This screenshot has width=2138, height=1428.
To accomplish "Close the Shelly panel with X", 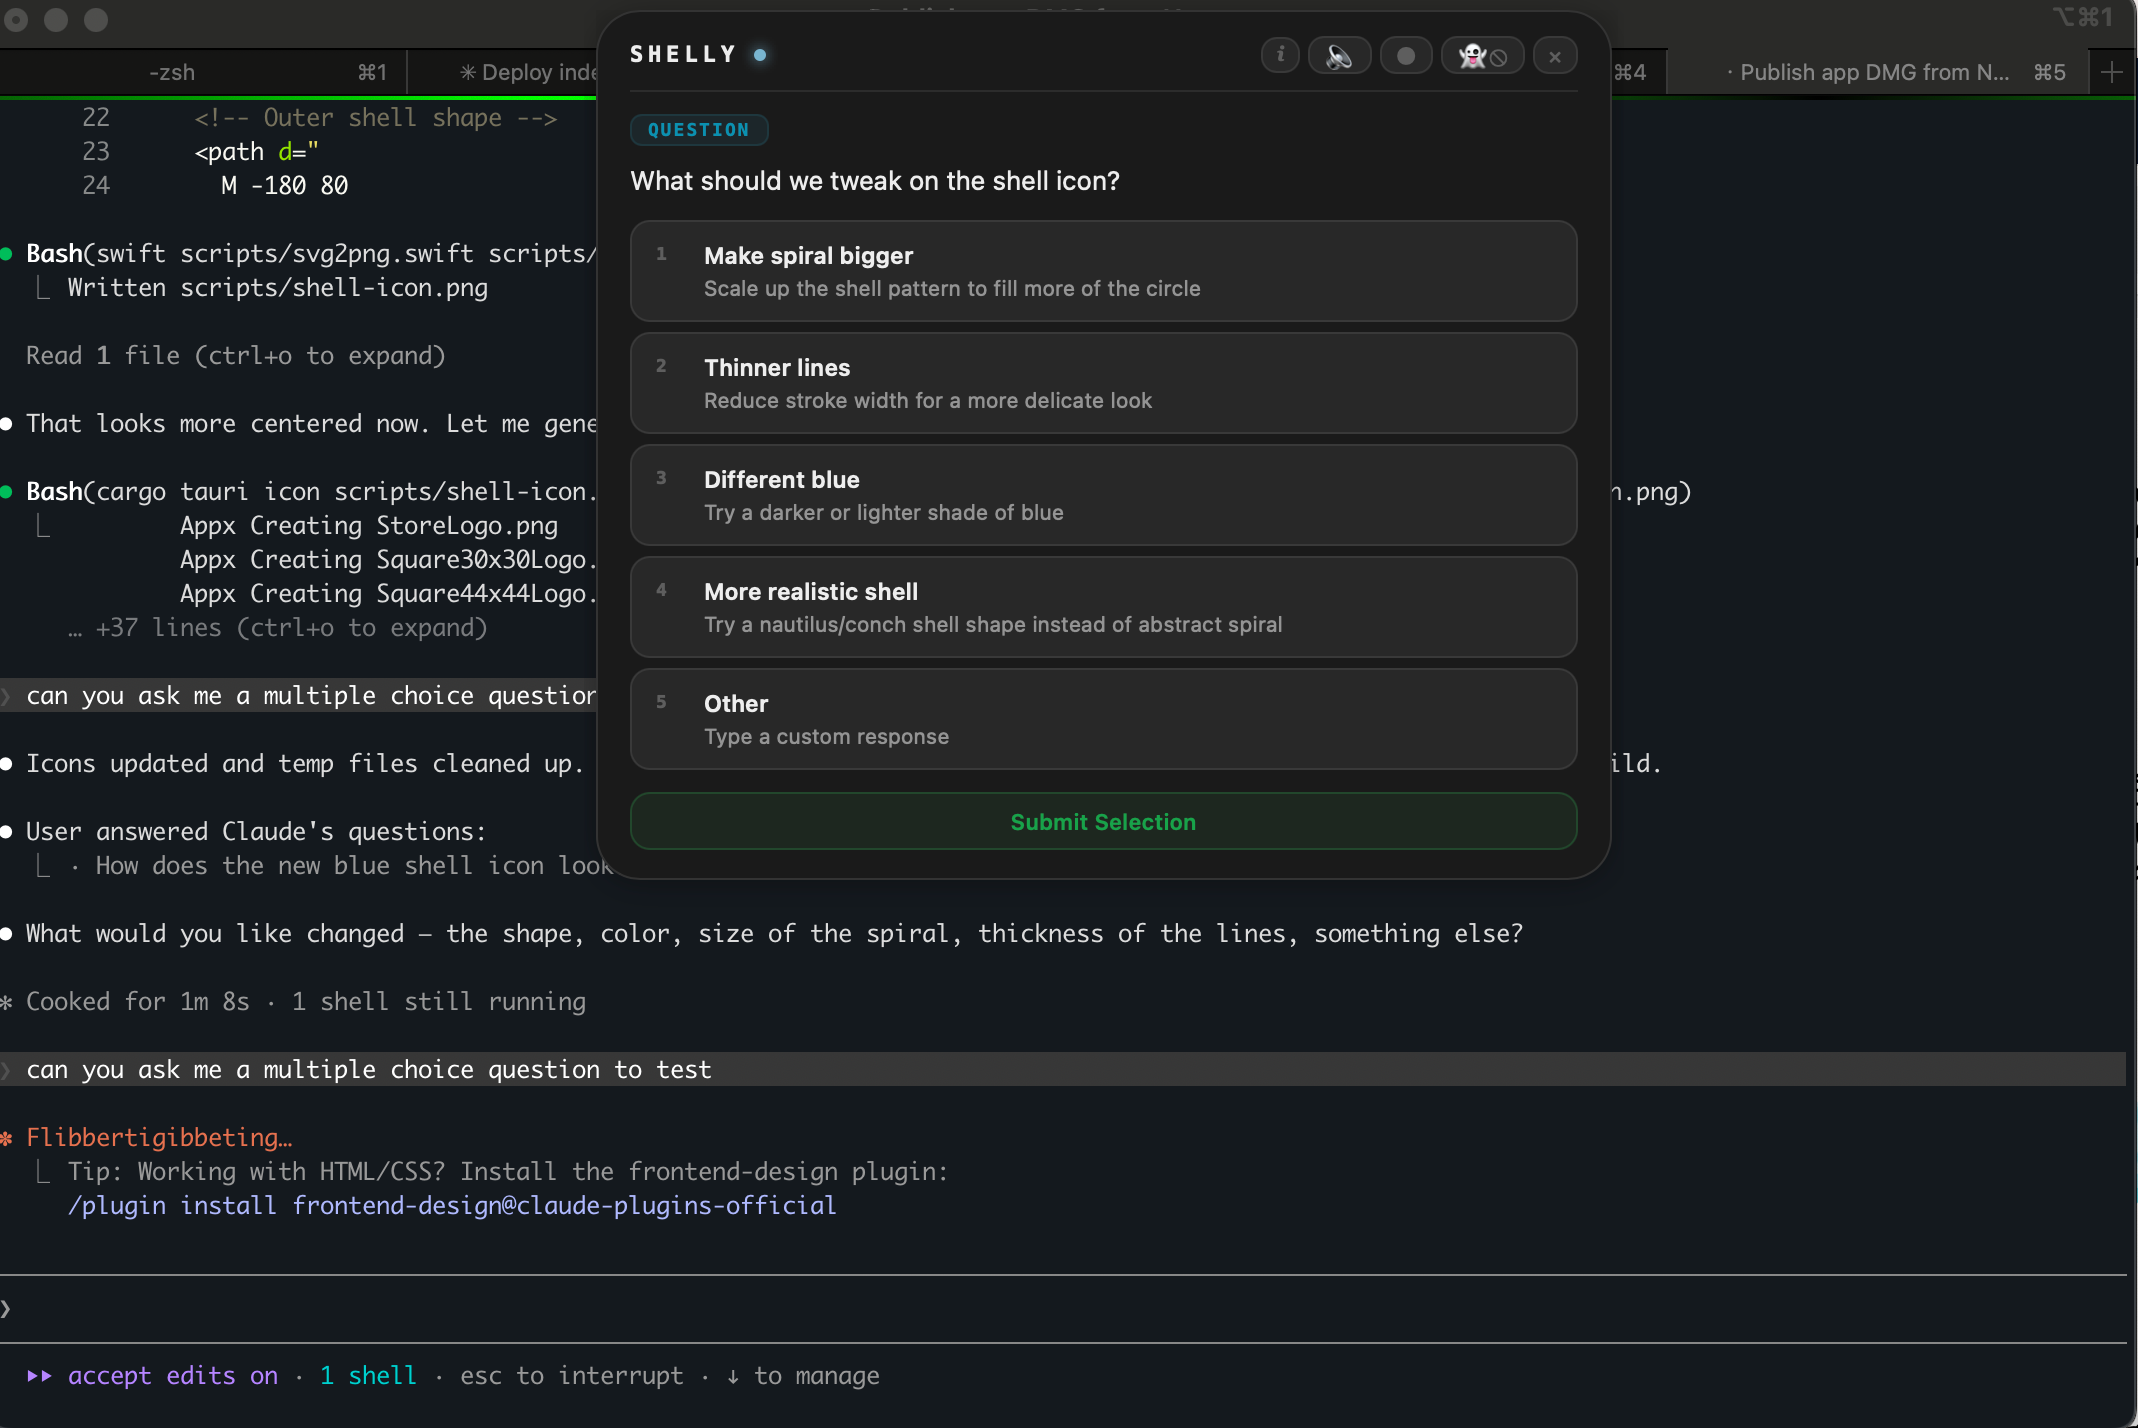I will [x=1555, y=56].
